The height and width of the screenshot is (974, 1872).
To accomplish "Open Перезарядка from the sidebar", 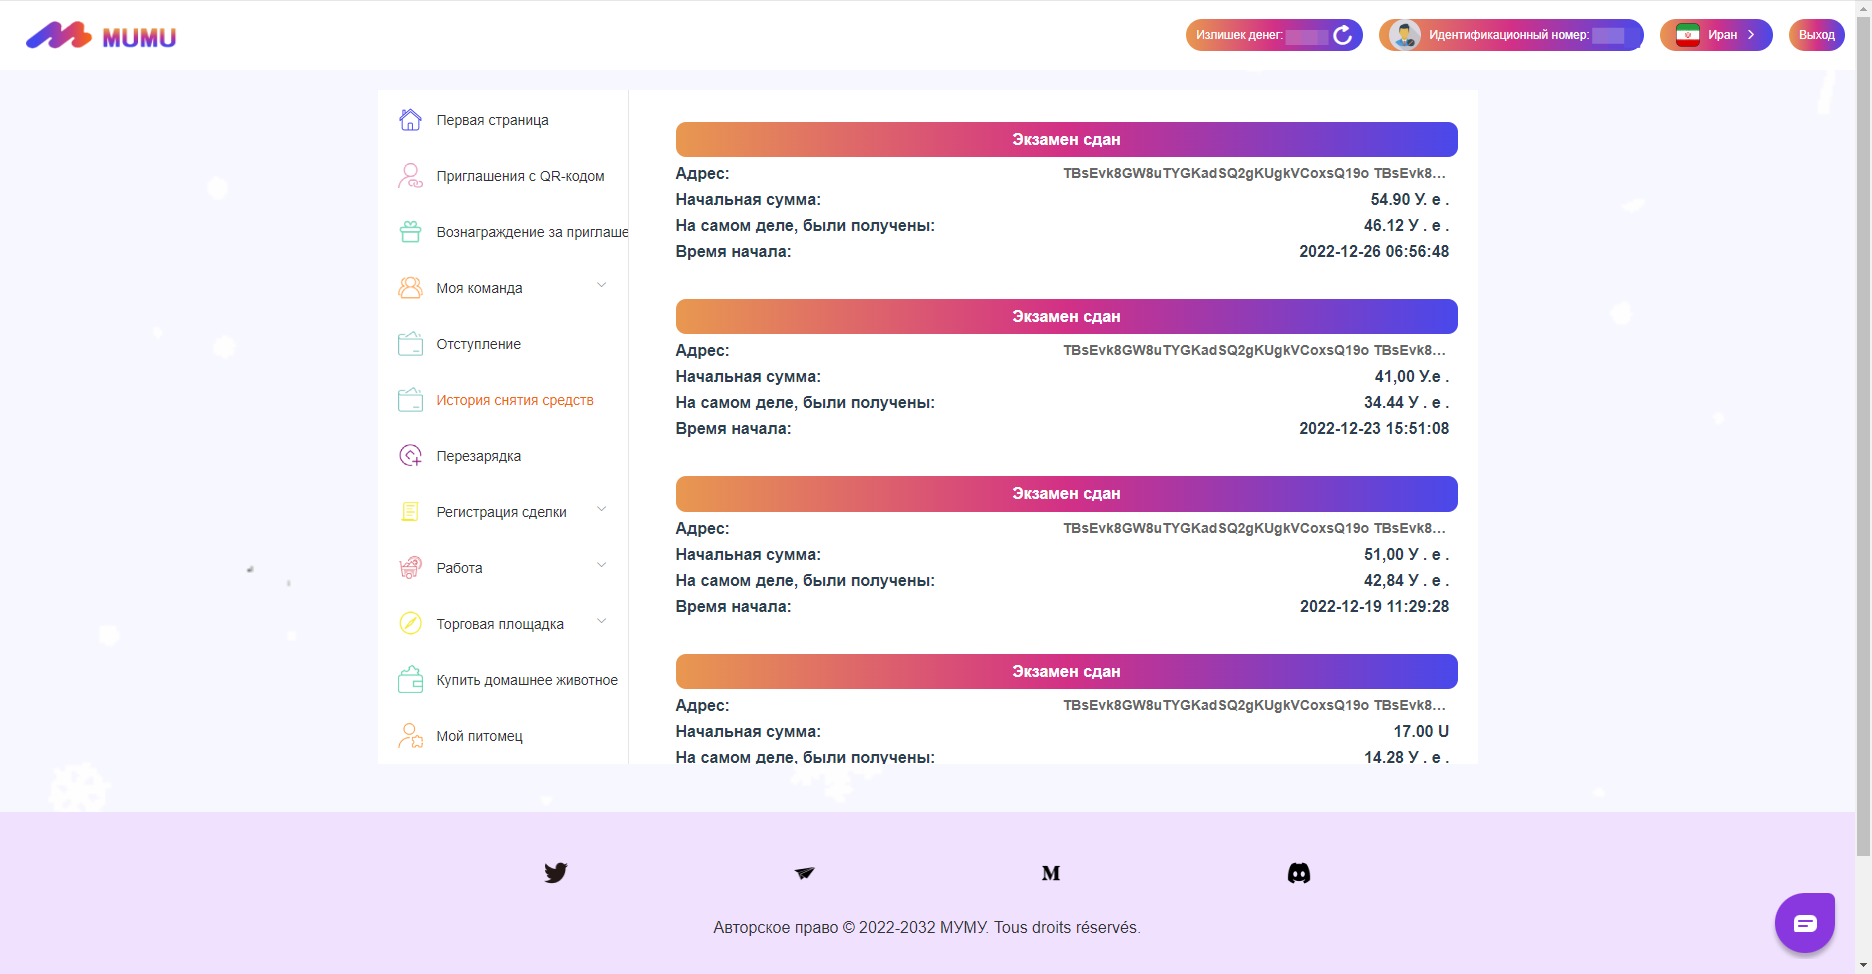I will 478,456.
